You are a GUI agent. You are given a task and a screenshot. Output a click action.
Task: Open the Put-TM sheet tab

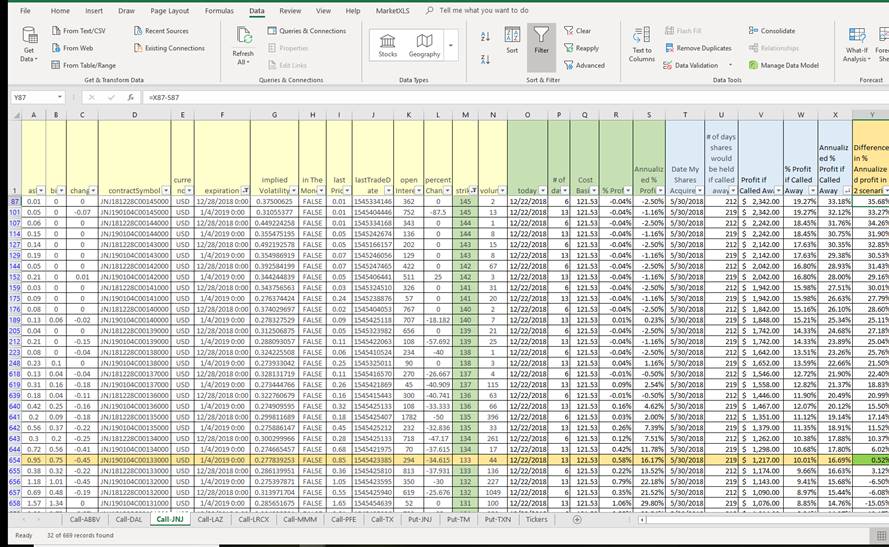[x=458, y=519]
